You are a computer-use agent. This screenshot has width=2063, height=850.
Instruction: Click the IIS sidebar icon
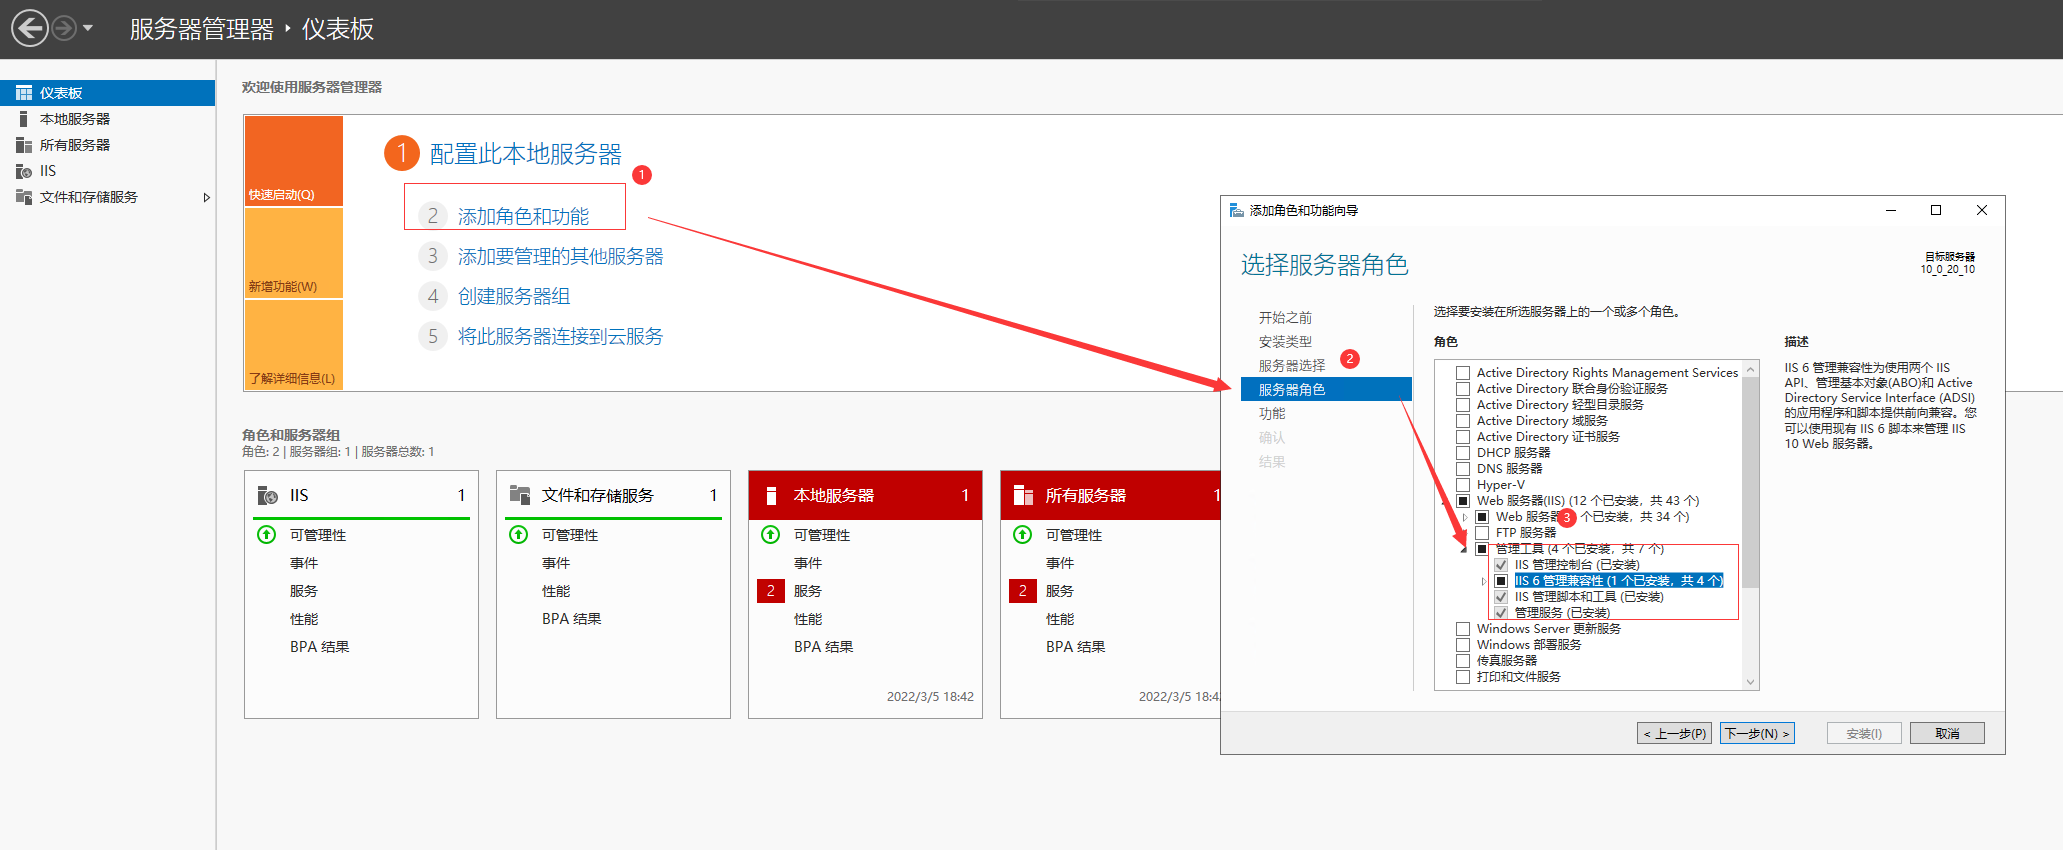pyautogui.click(x=24, y=171)
